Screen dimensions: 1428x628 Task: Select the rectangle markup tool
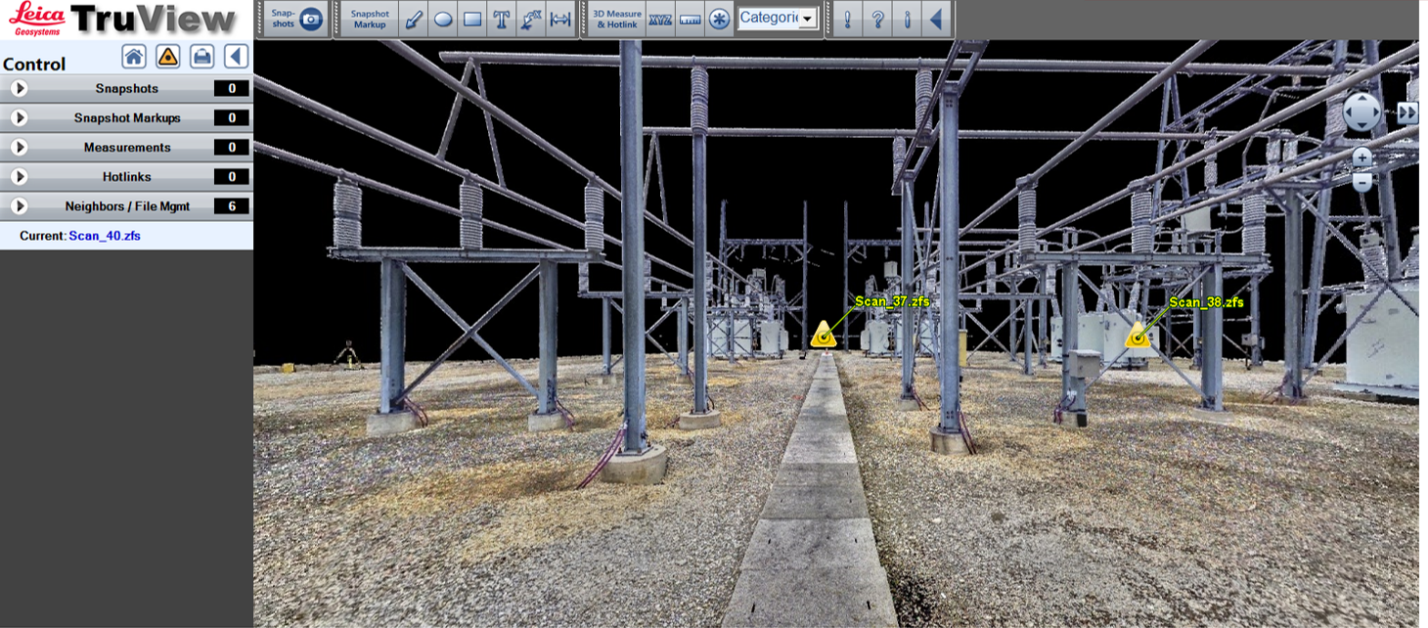[x=473, y=19]
